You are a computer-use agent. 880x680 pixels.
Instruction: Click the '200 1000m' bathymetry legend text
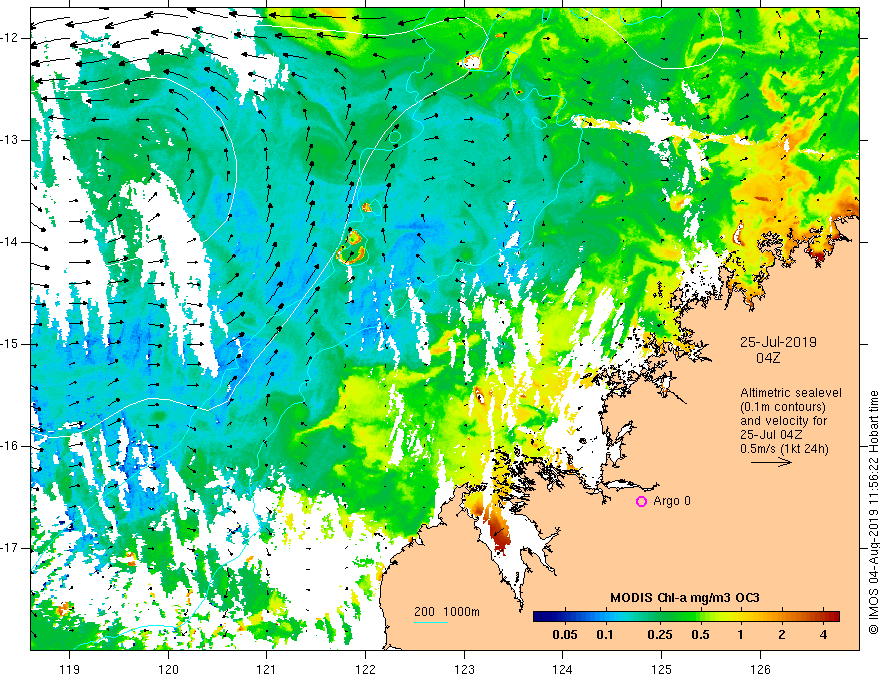pyautogui.click(x=447, y=612)
